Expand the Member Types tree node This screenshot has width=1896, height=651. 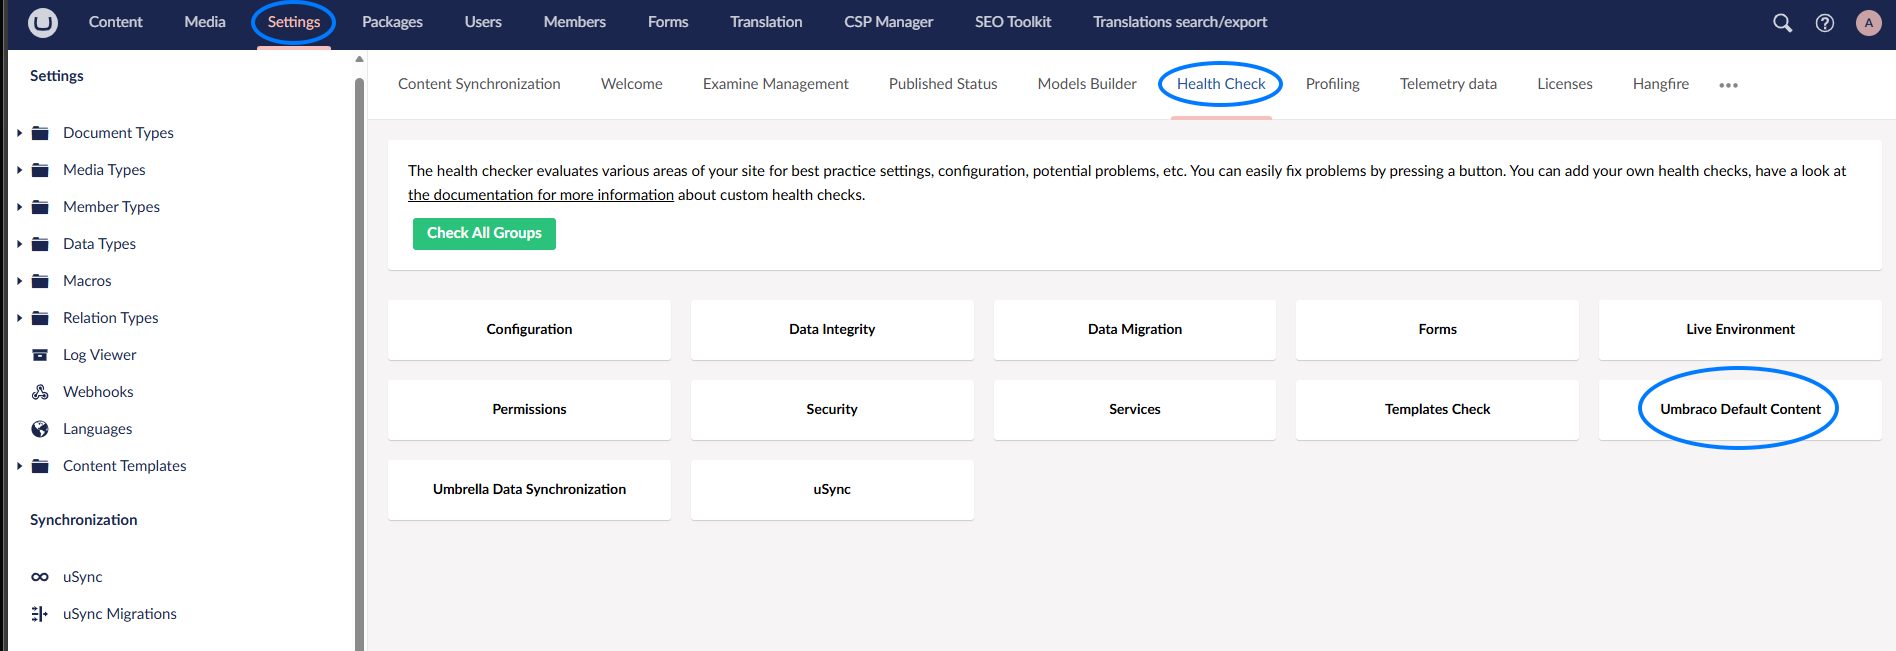pos(19,207)
